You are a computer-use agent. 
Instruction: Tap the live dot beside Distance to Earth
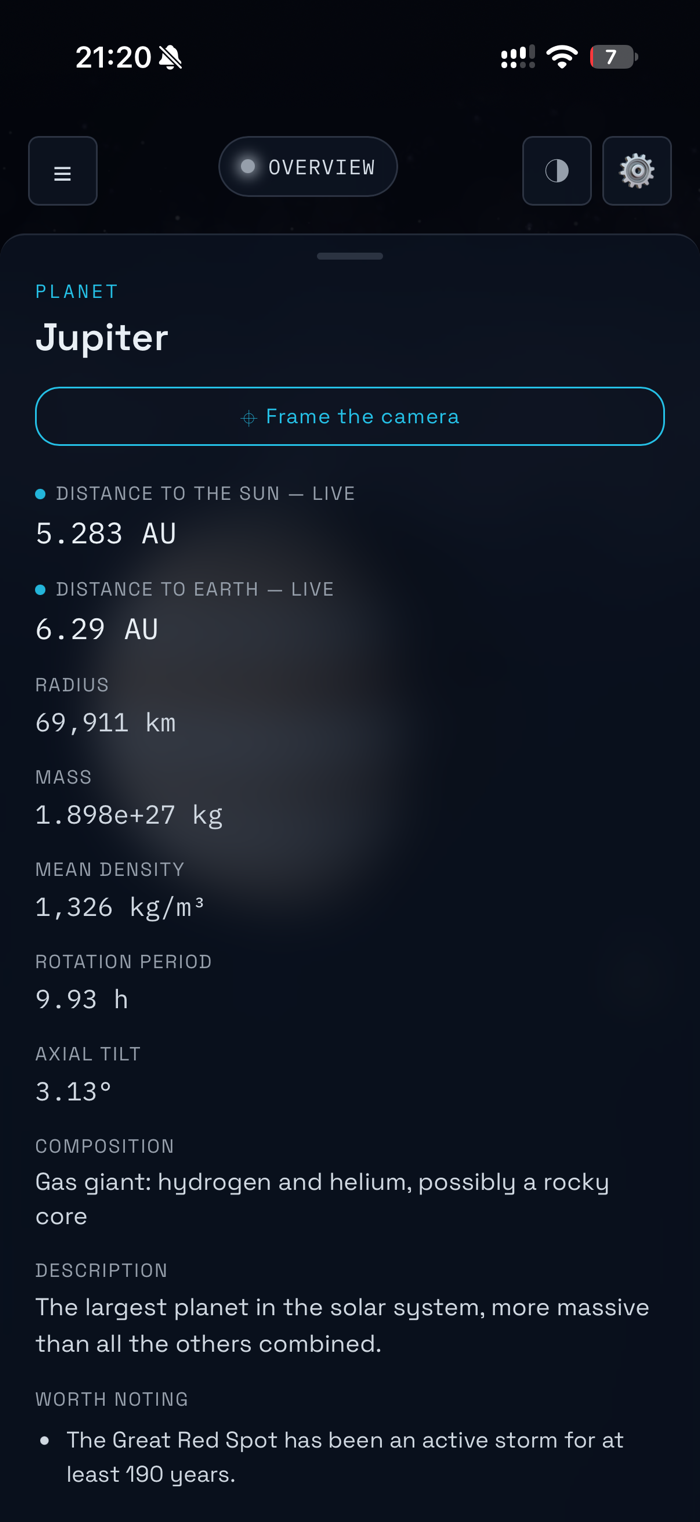coord(41,590)
